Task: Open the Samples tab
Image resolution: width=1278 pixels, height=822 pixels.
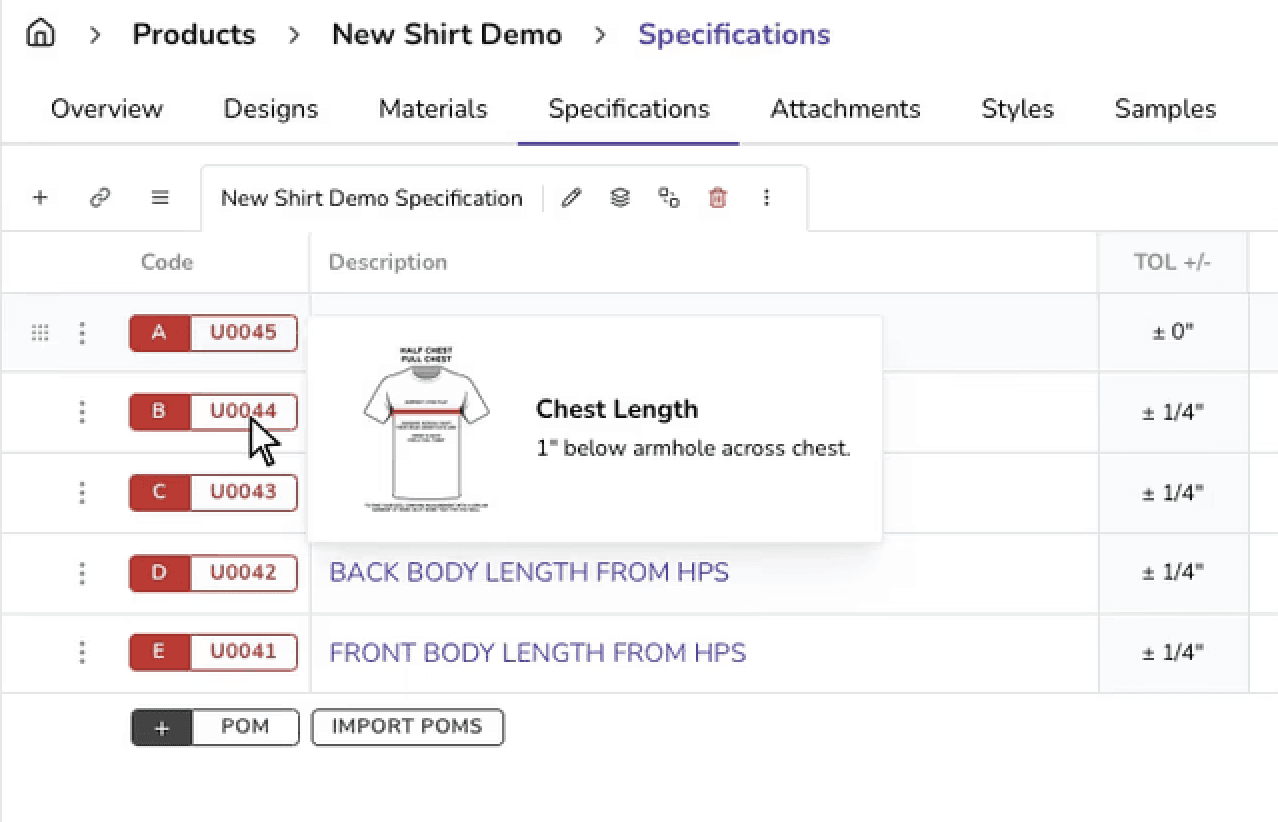Action: pyautogui.click(x=1165, y=109)
